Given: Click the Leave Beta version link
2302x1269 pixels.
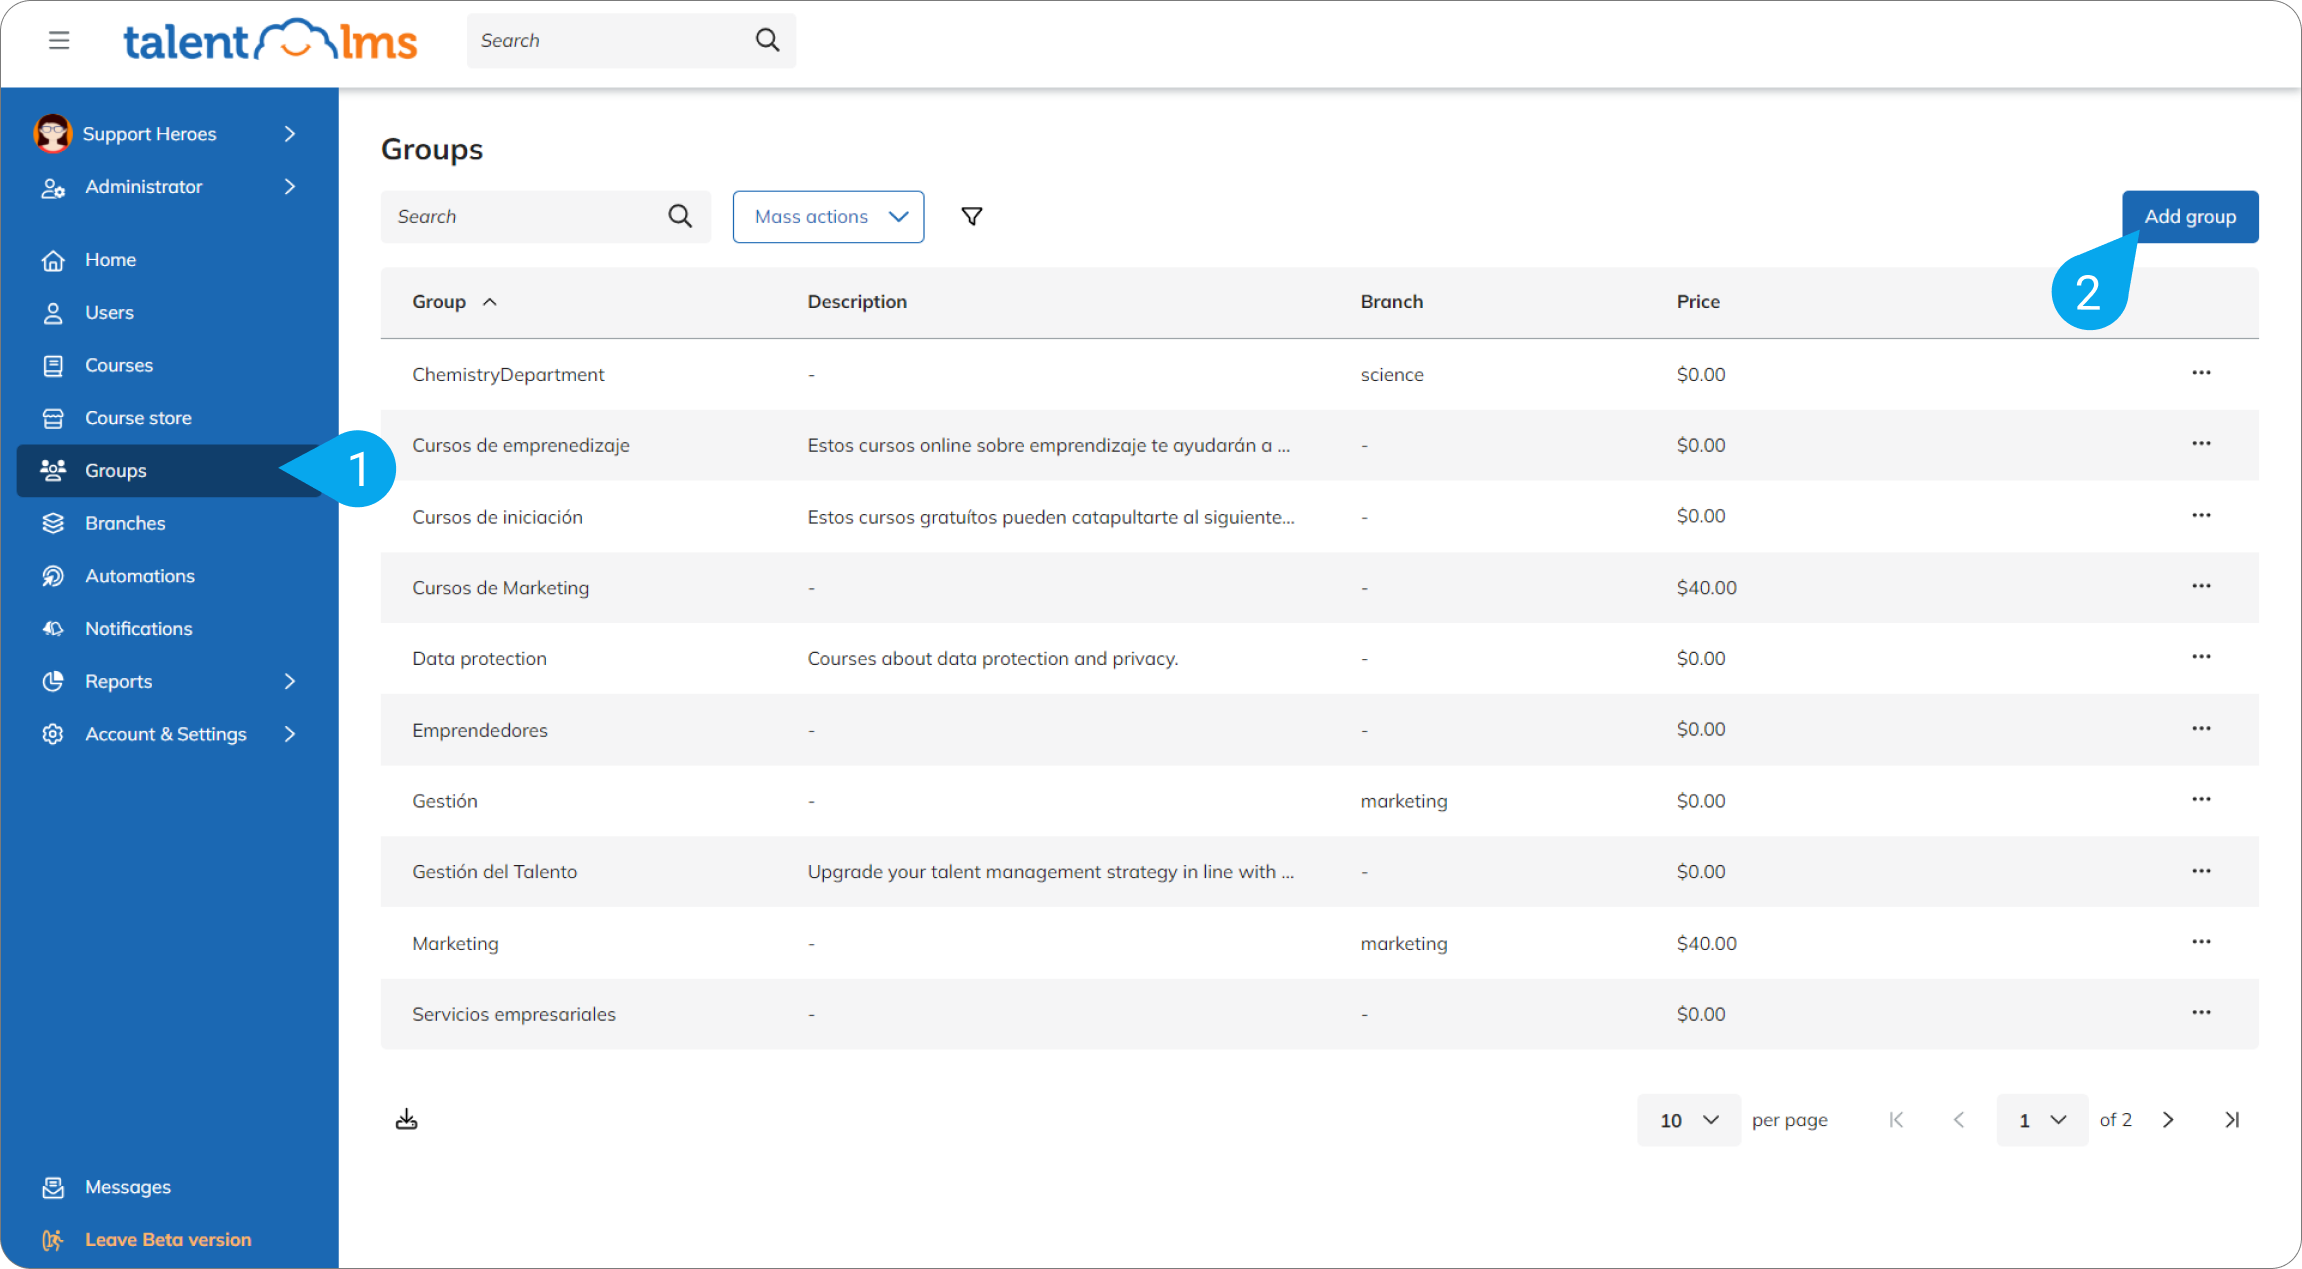Looking at the screenshot, I should tap(167, 1239).
